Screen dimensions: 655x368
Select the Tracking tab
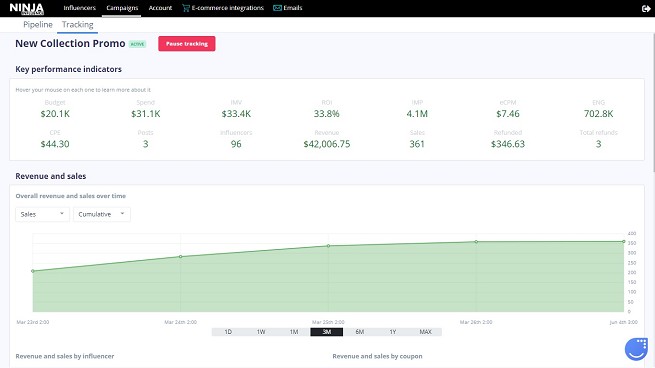[x=78, y=25]
